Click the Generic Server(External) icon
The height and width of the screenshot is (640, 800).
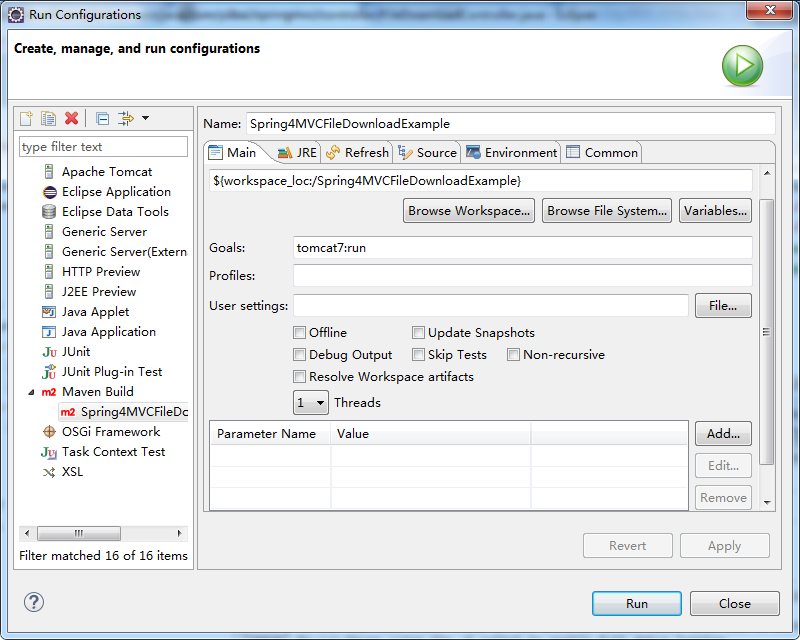(49, 252)
